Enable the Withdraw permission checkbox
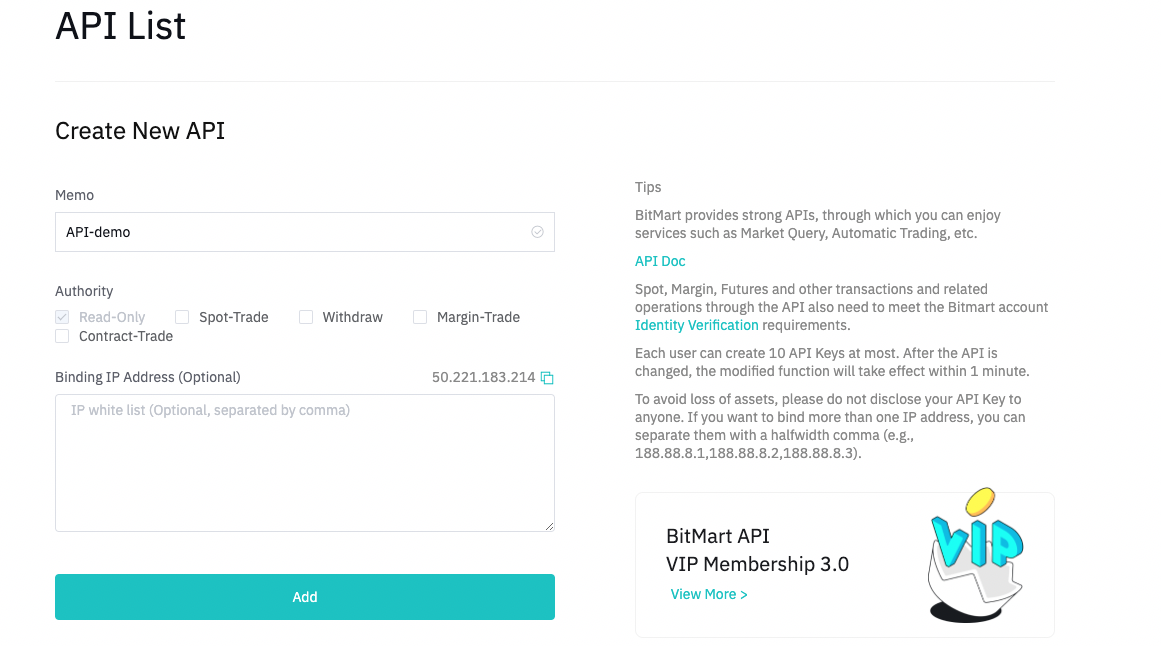 coord(306,317)
